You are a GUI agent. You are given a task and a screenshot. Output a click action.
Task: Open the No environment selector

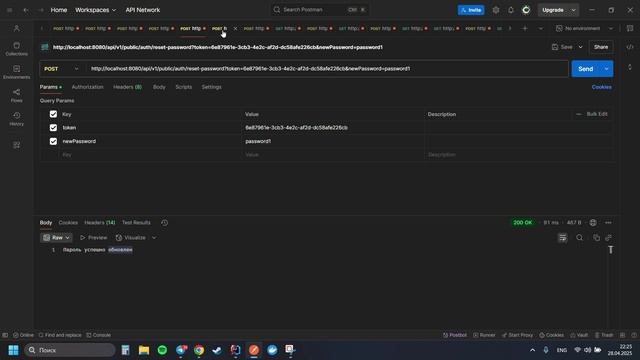[x=584, y=28]
